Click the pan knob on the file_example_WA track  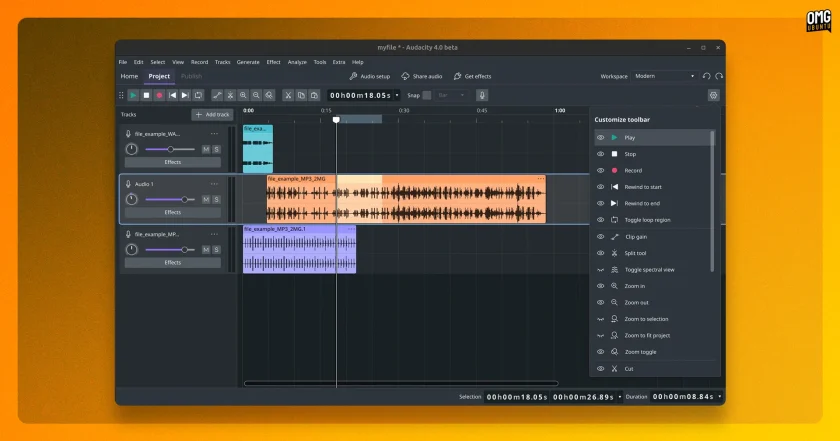tap(131, 150)
